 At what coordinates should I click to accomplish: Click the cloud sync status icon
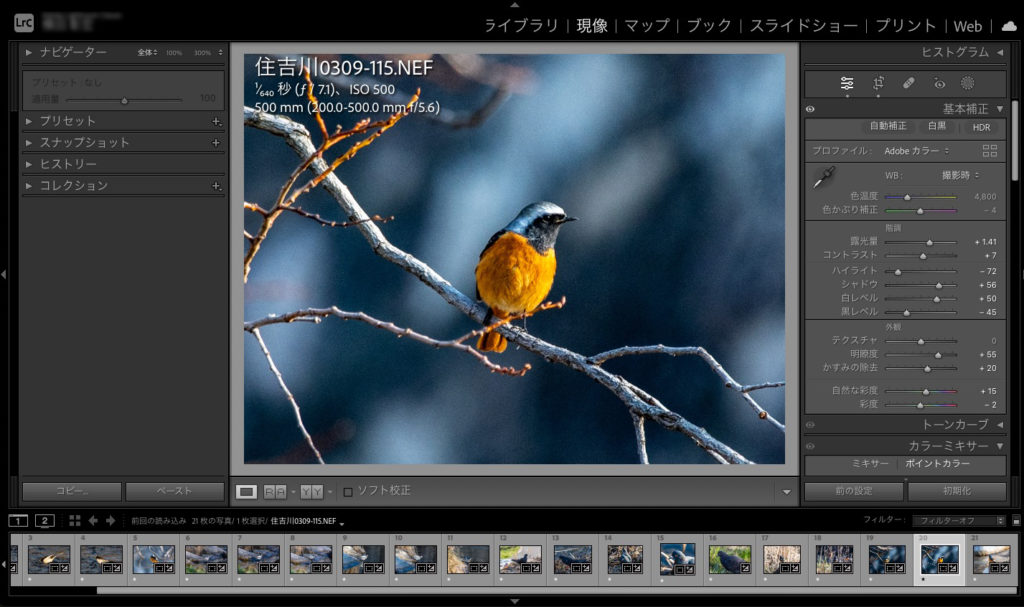[1007, 25]
